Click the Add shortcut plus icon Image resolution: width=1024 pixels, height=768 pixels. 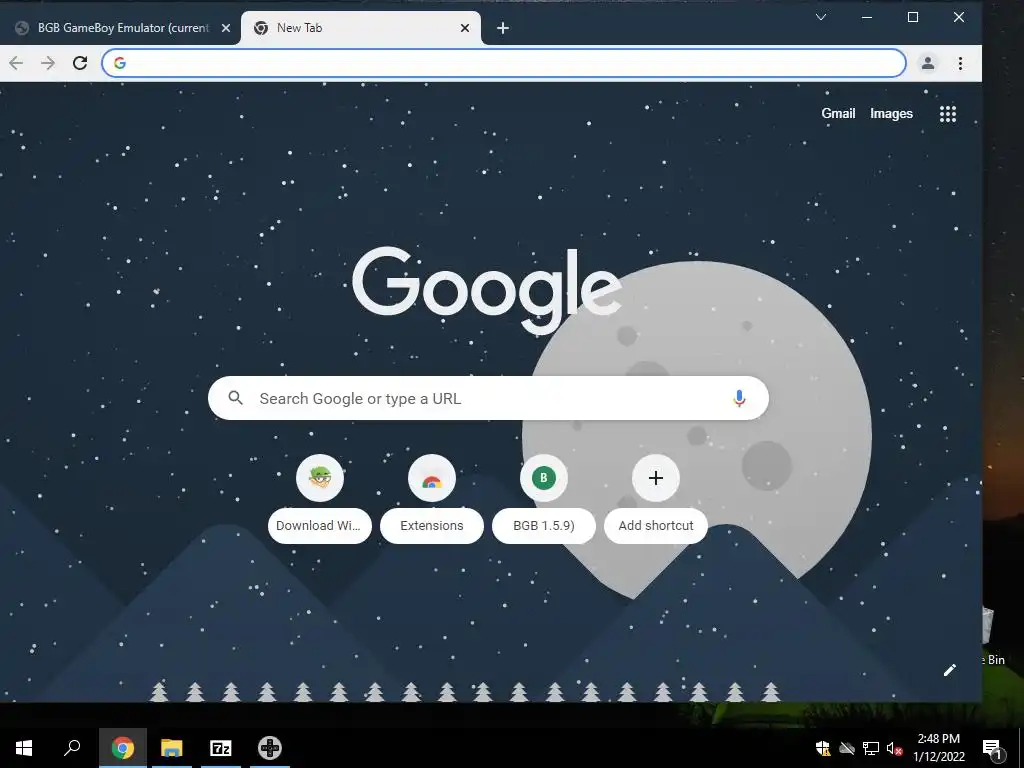pos(656,478)
